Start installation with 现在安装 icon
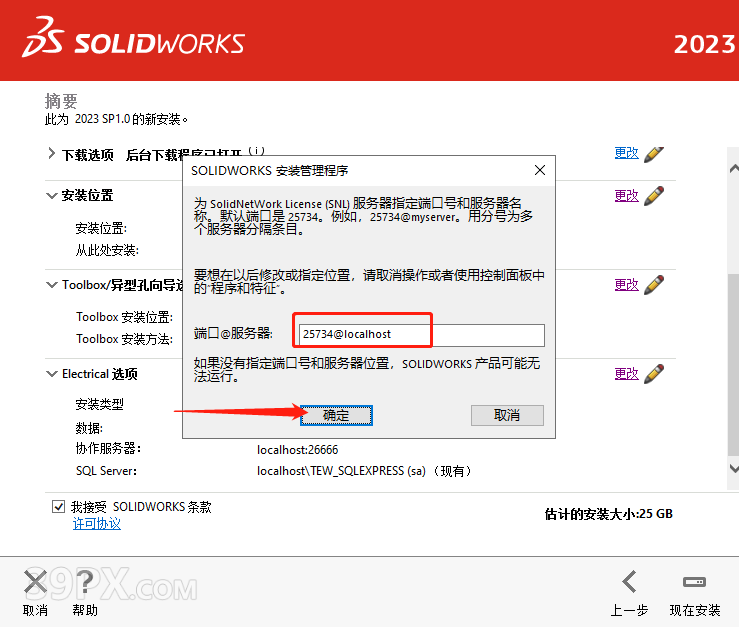 pyautogui.click(x=694, y=582)
